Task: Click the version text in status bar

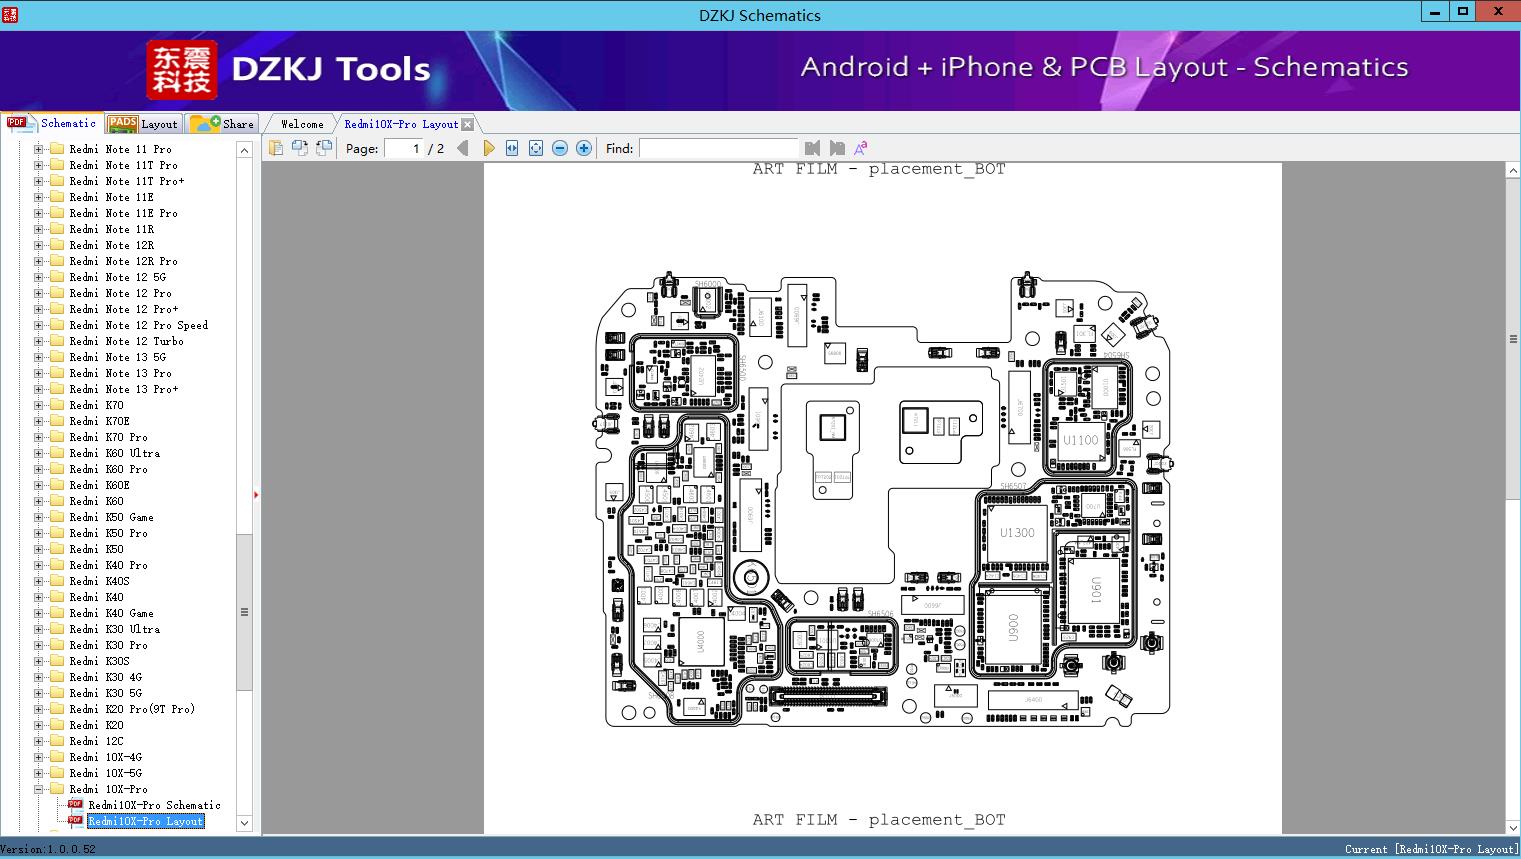Action: pyautogui.click(x=48, y=849)
